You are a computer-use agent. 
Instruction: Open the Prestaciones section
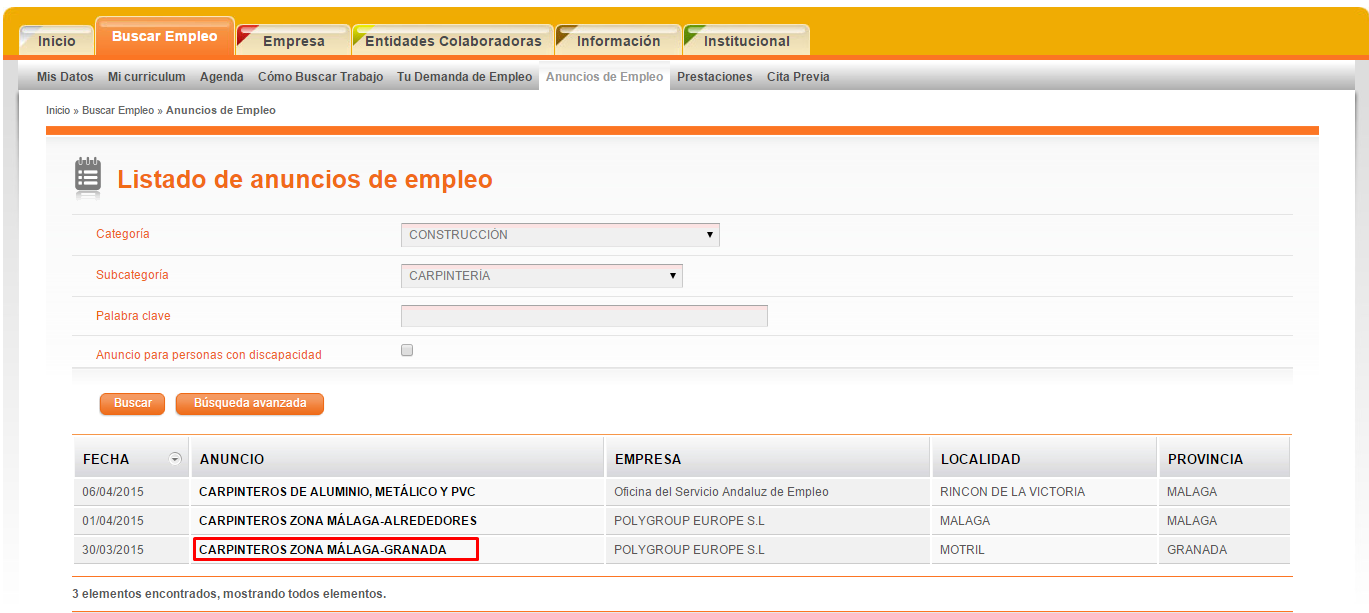tap(714, 76)
